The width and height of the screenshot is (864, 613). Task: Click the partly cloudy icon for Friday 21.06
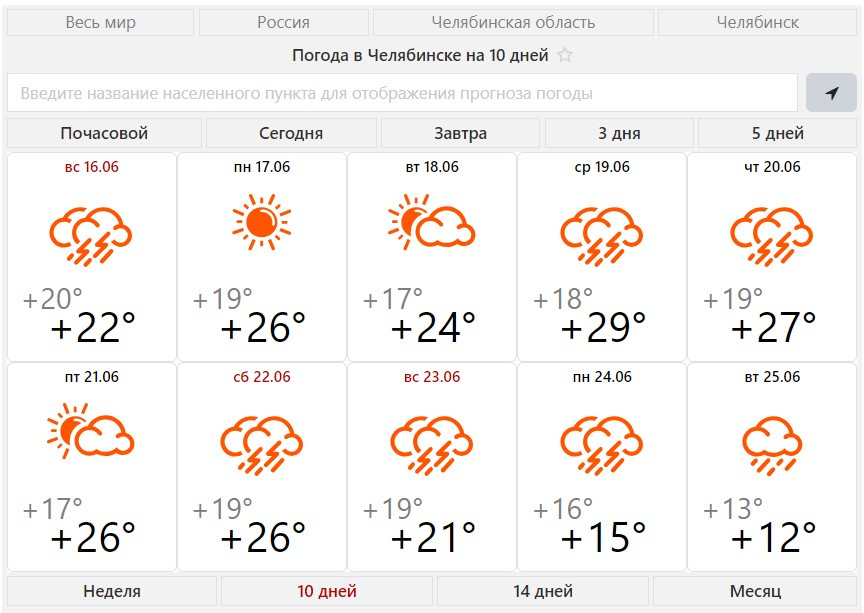91,433
